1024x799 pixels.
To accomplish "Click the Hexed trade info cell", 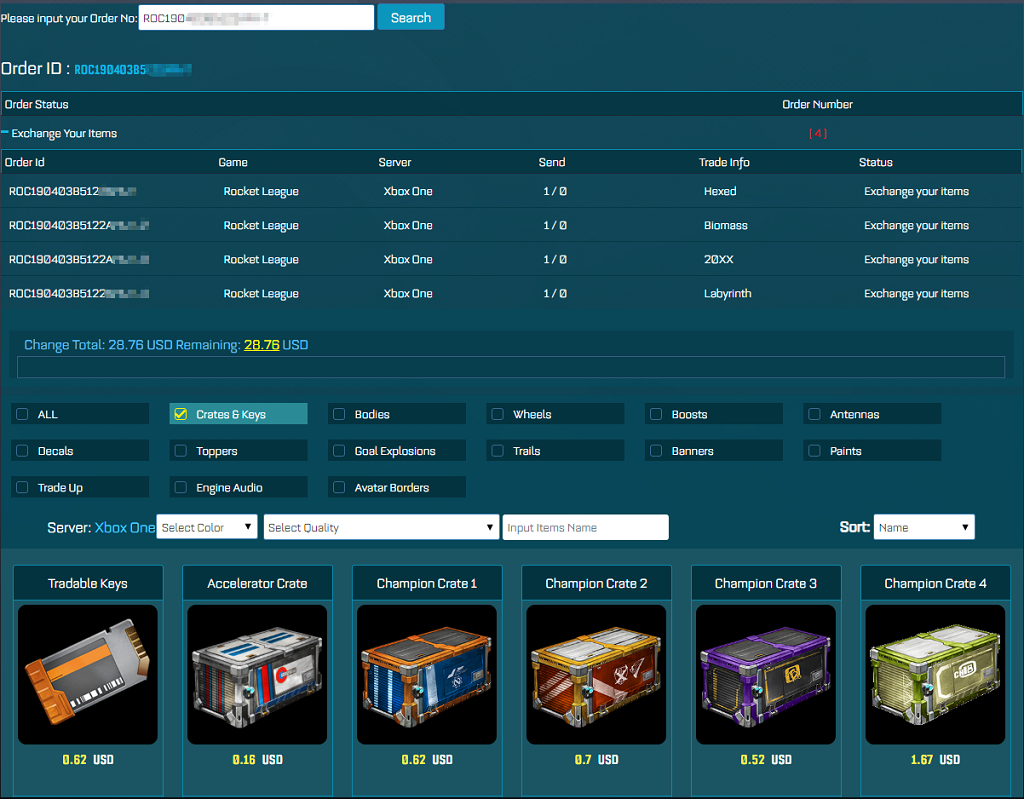I will [720, 191].
